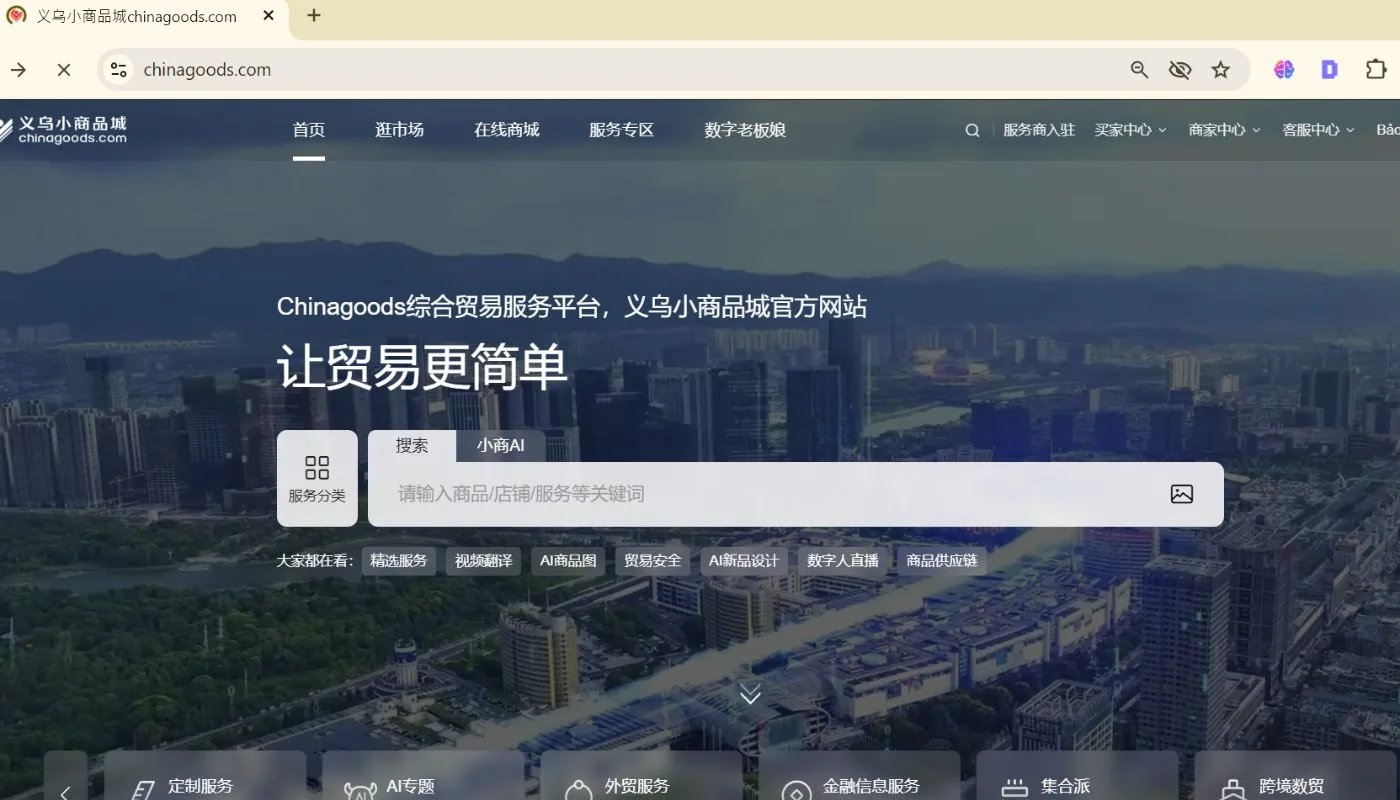Image resolution: width=1400 pixels, height=800 pixels.
Task: Open the 集合派 card
Action: point(1077,776)
